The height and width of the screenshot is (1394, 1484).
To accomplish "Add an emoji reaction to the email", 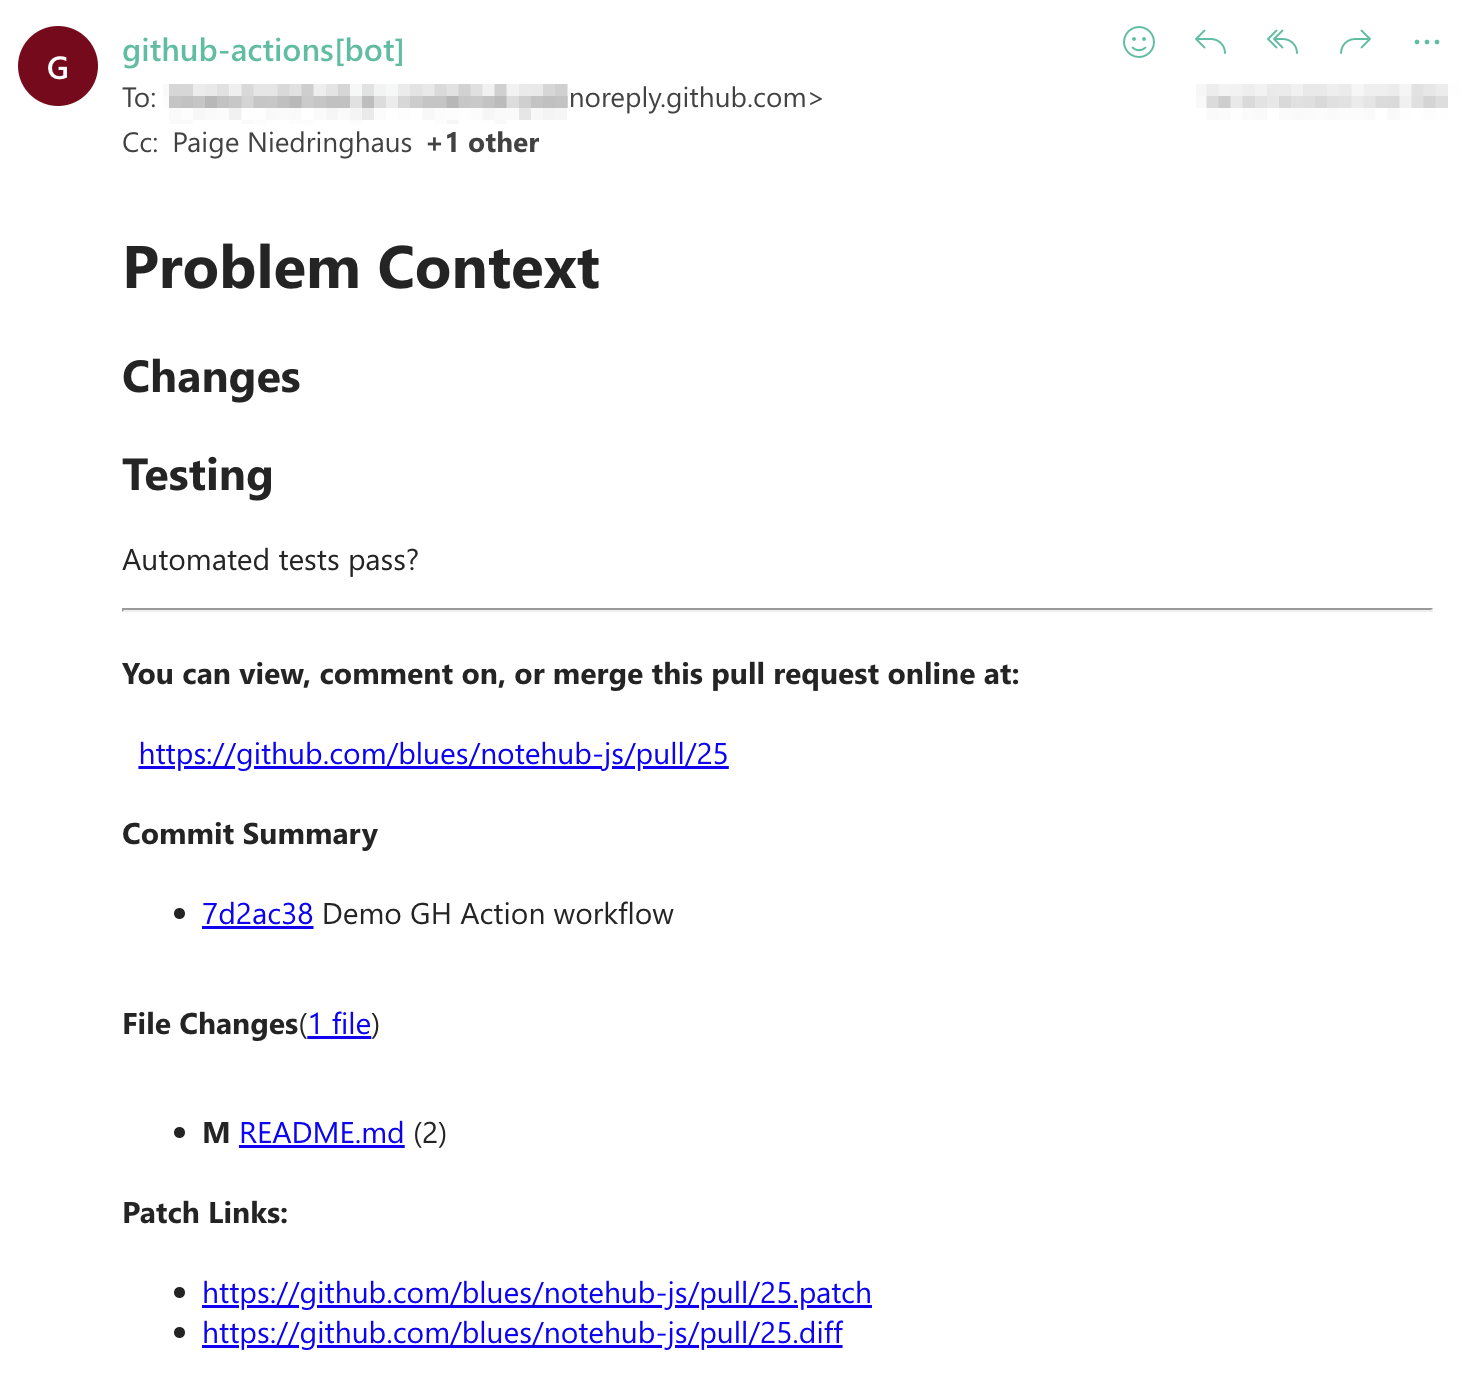I will tap(1138, 42).
